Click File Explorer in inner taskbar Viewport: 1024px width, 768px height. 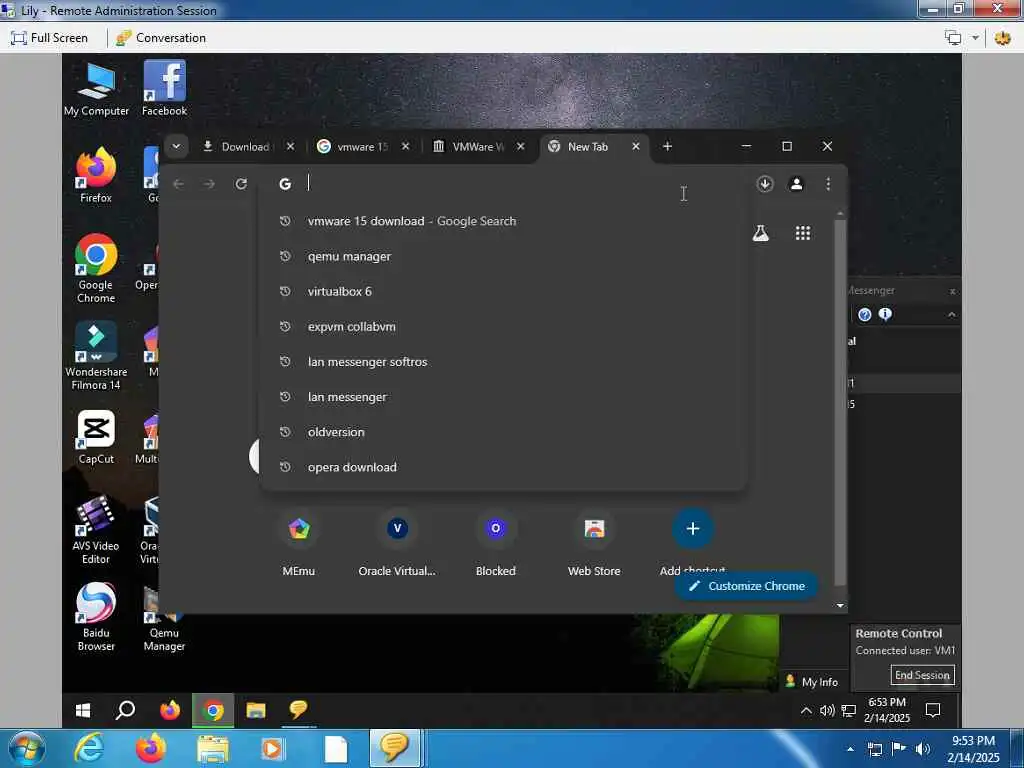coord(256,710)
